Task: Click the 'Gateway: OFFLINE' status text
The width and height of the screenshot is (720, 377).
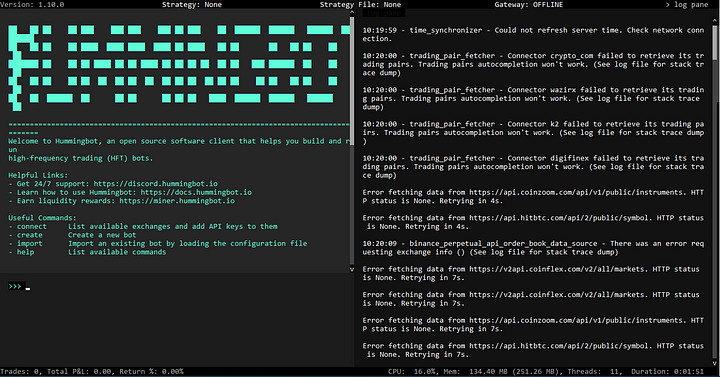Action: click(529, 5)
